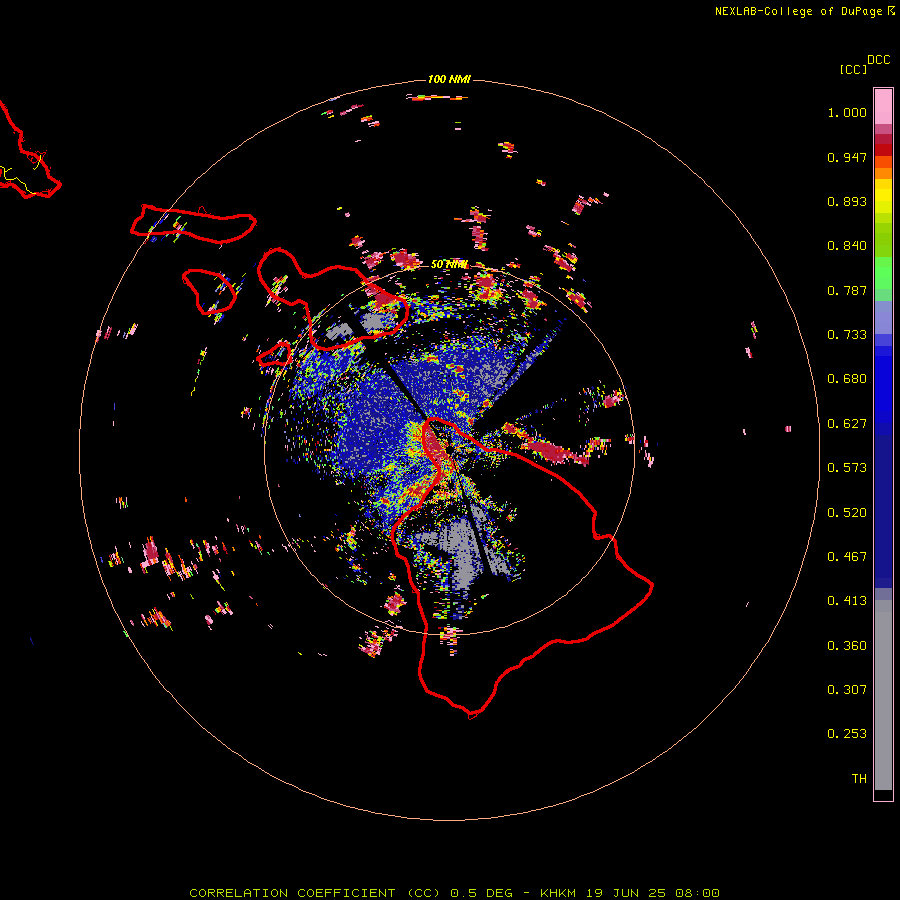Click the 19 JUN 25 date text
The width and height of the screenshot is (900, 900).
point(626,893)
